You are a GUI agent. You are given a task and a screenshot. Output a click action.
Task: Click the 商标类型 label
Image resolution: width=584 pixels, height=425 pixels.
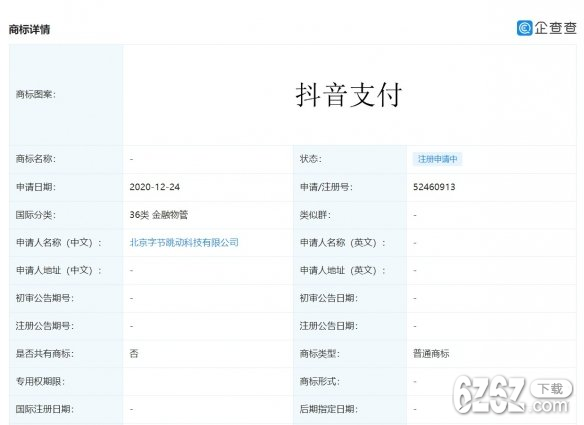coord(320,353)
